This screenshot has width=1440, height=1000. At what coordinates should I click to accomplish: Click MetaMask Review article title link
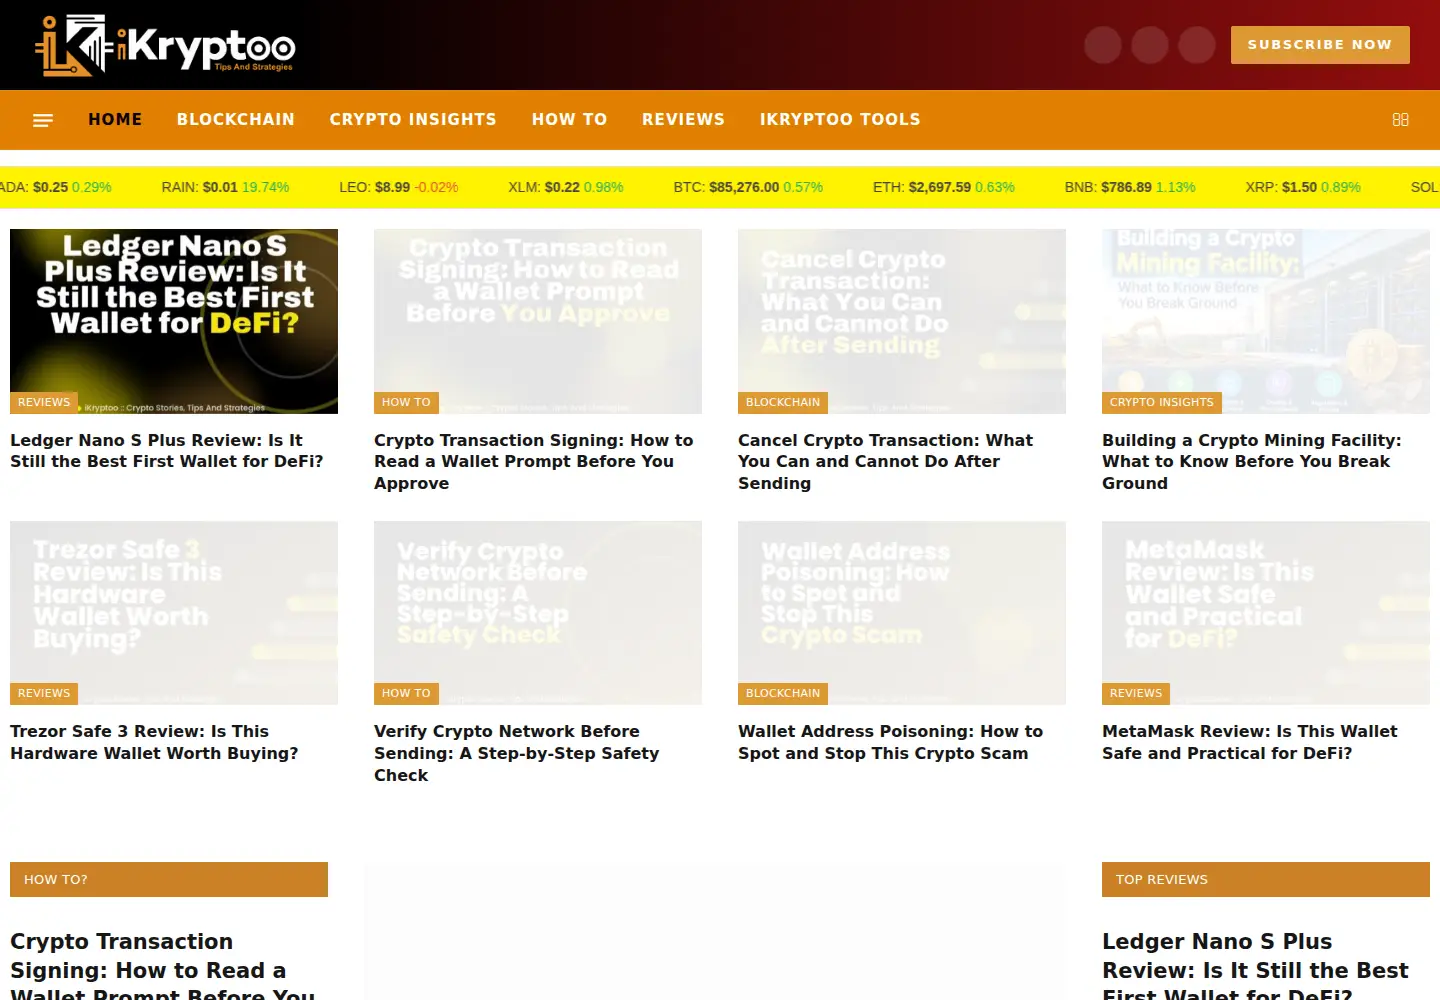coord(1249,742)
